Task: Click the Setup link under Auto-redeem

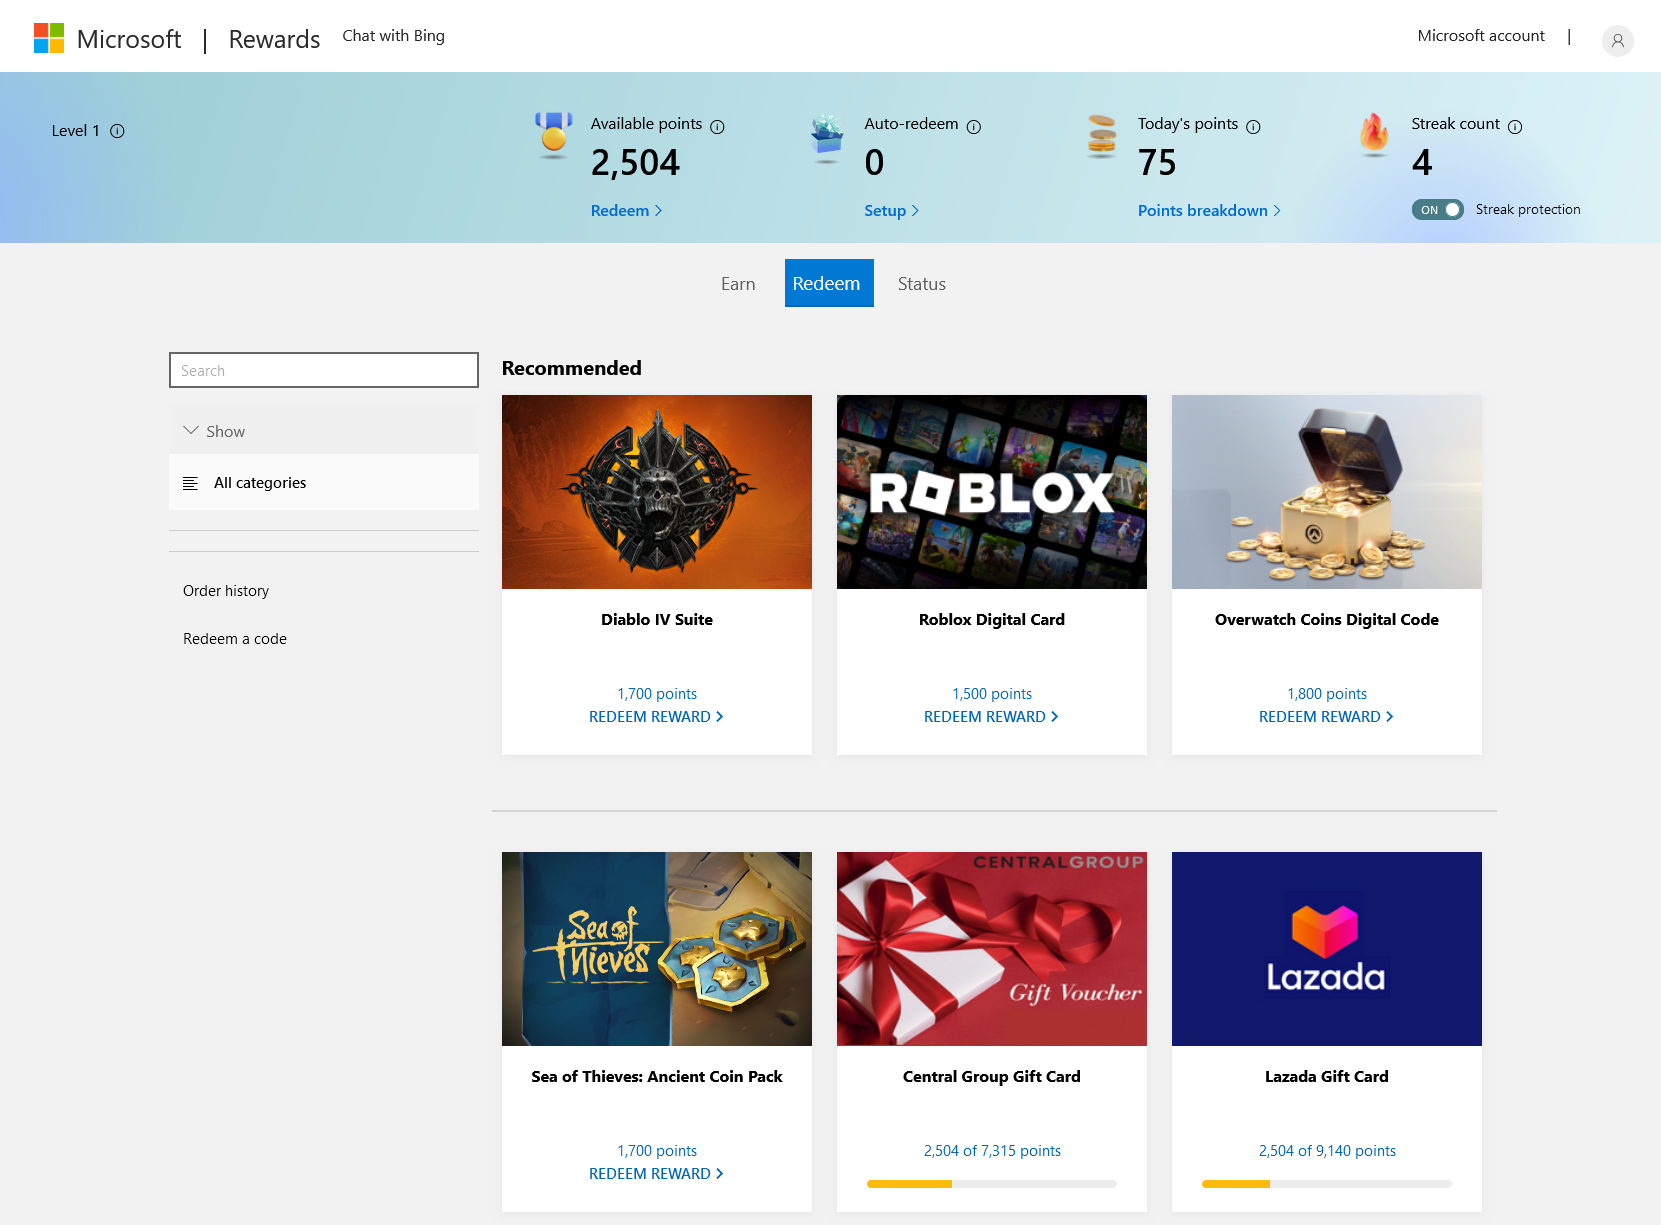Action: (x=891, y=211)
